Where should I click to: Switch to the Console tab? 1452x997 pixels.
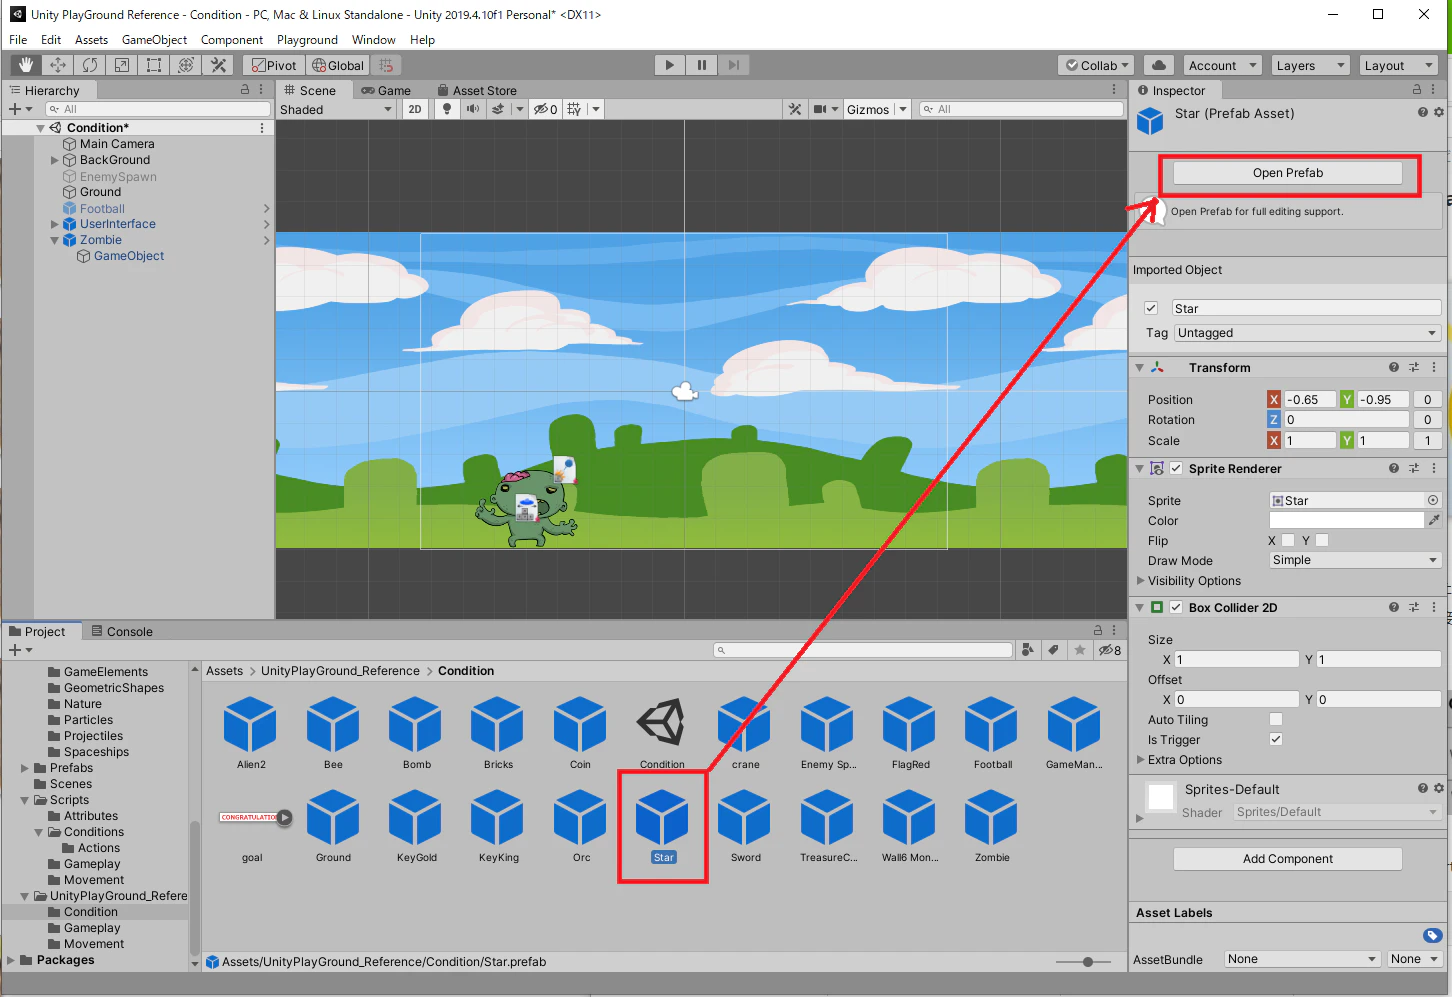coord(122,631)
